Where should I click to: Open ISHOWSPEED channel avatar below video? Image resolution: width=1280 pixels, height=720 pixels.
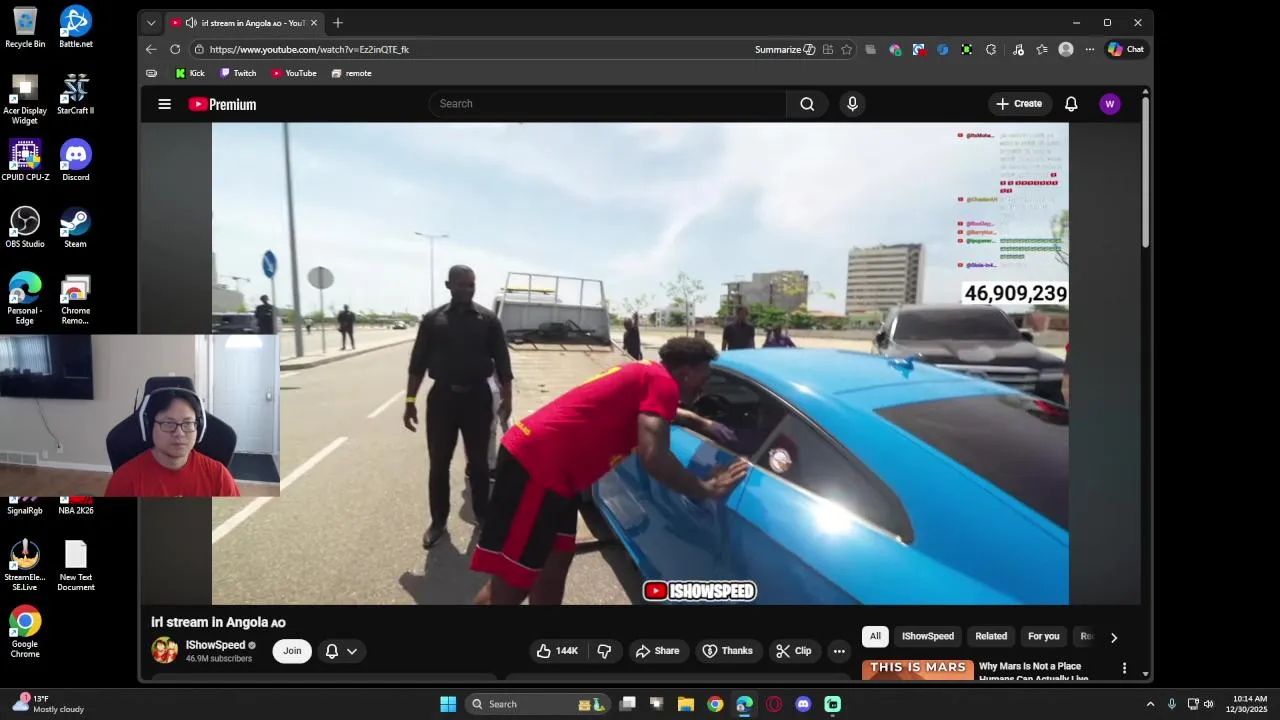point(164,650)
